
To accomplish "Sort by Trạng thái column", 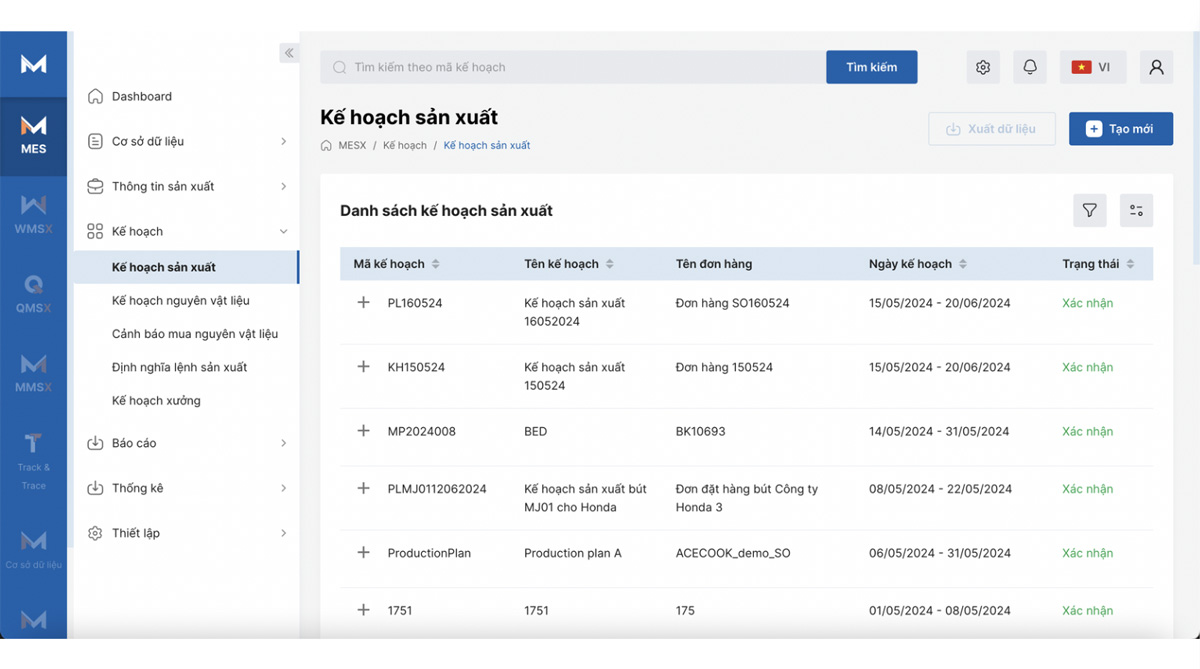I will click(1130, 264).
